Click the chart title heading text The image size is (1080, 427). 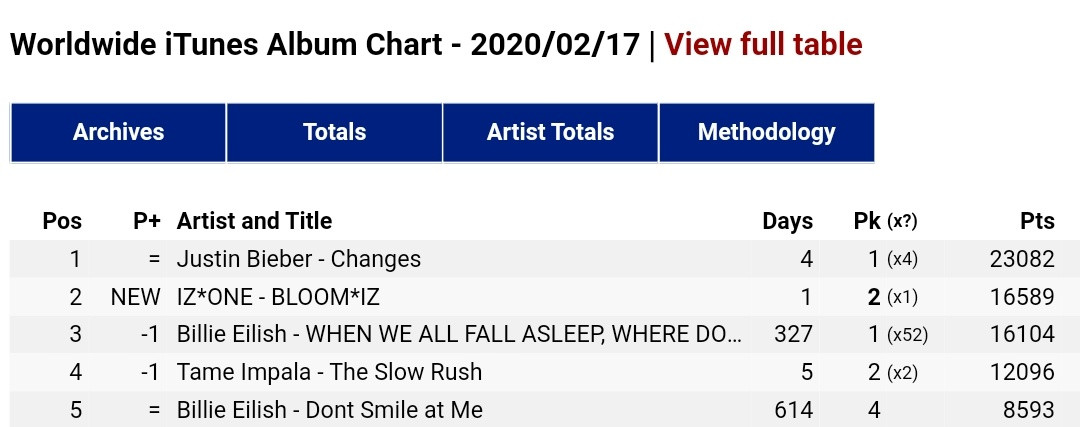pos(326,45)
